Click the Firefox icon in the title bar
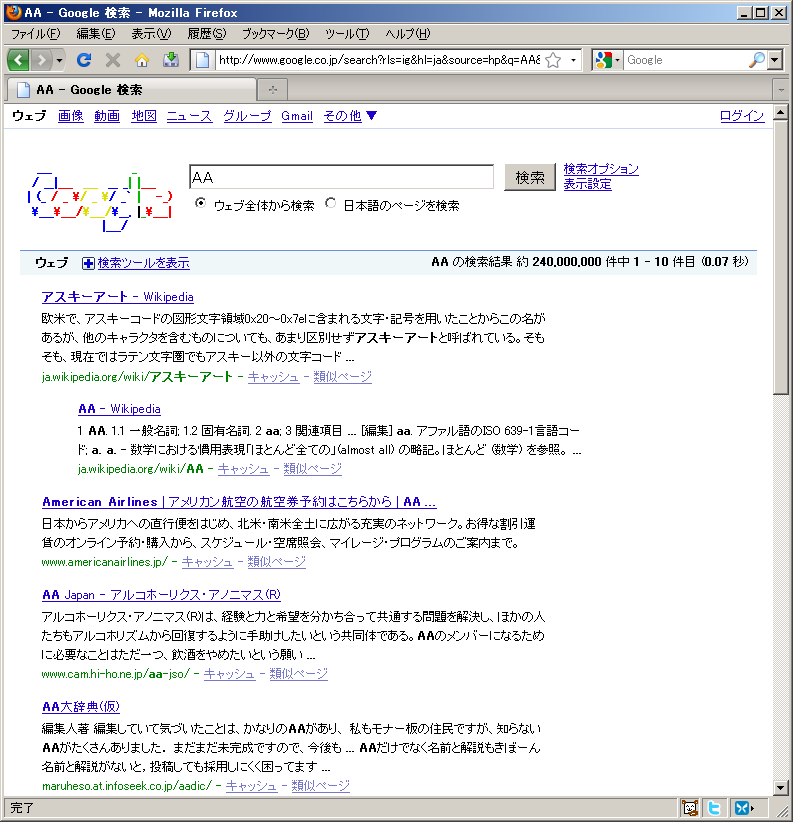793x822 pixels. tap(14, 12)
